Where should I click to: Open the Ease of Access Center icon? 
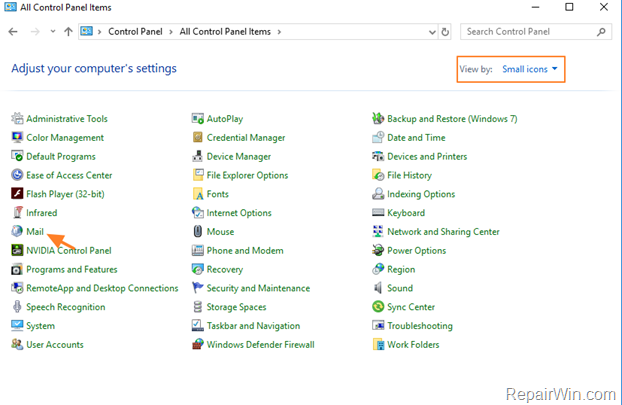[x=17, y=175]
